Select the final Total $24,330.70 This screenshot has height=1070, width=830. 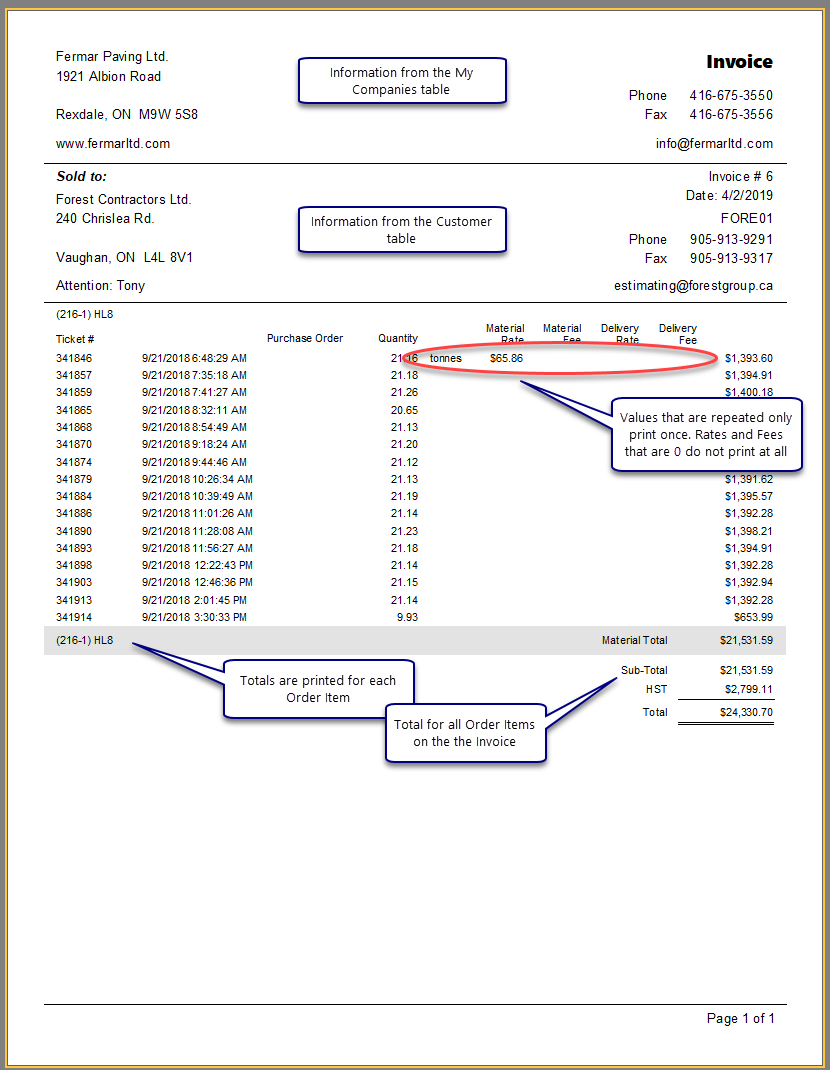click(746, 713)
